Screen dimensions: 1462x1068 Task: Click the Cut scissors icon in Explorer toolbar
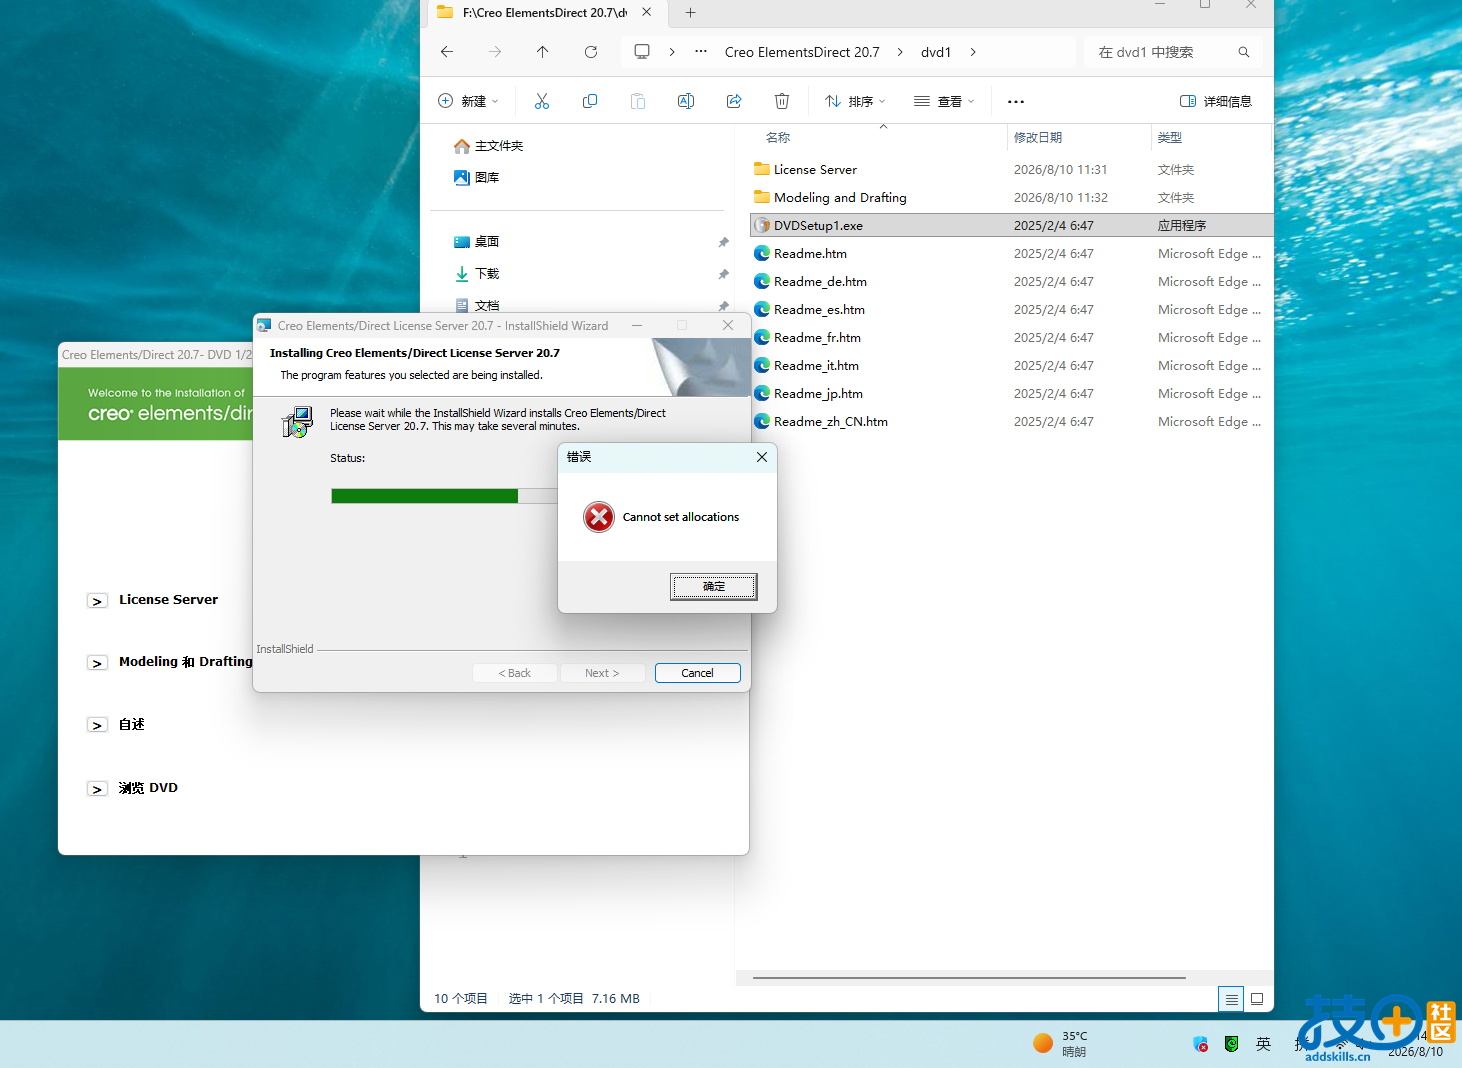tap(542, 101)
